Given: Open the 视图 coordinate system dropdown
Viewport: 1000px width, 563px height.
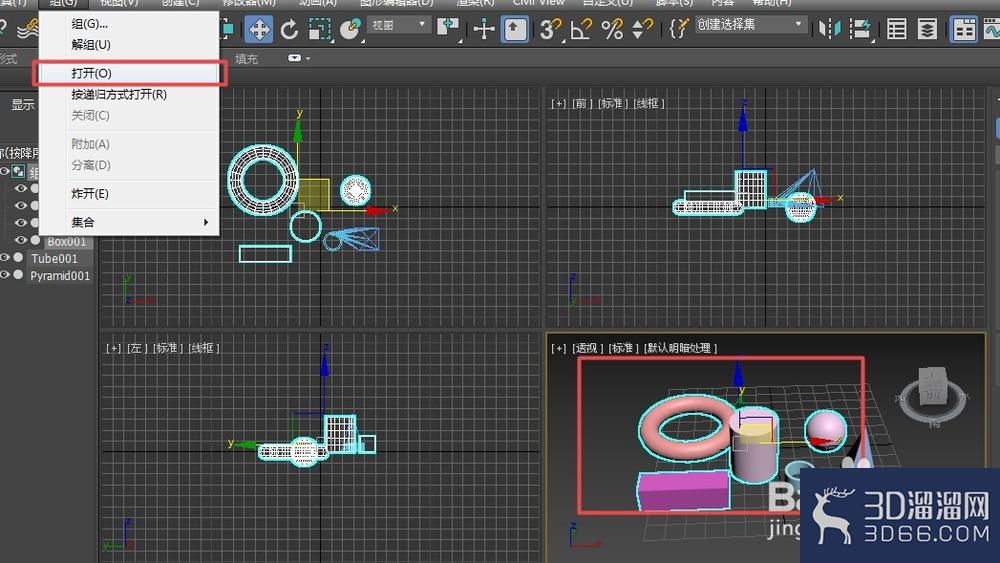Looking at the screenshot, I should (x=399, y=26).
